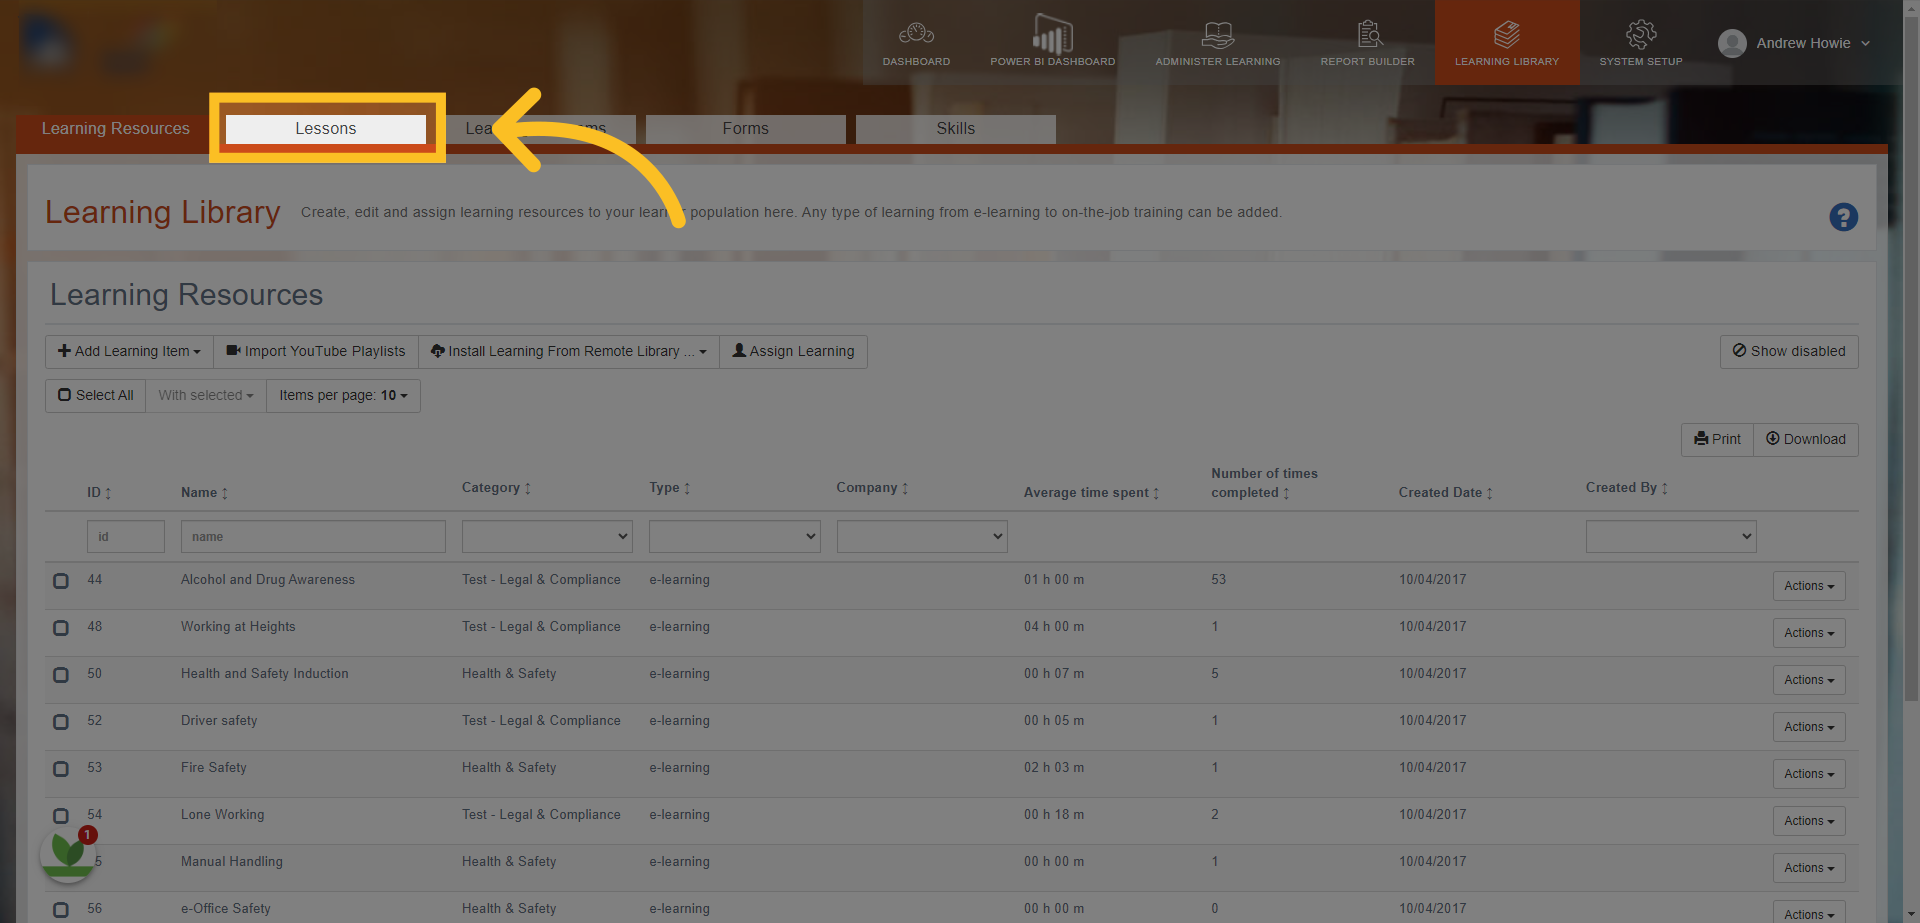The image size is (1920, 923).
Task: Switch to the Learning Resources tab
Action: tap(116, 128)
